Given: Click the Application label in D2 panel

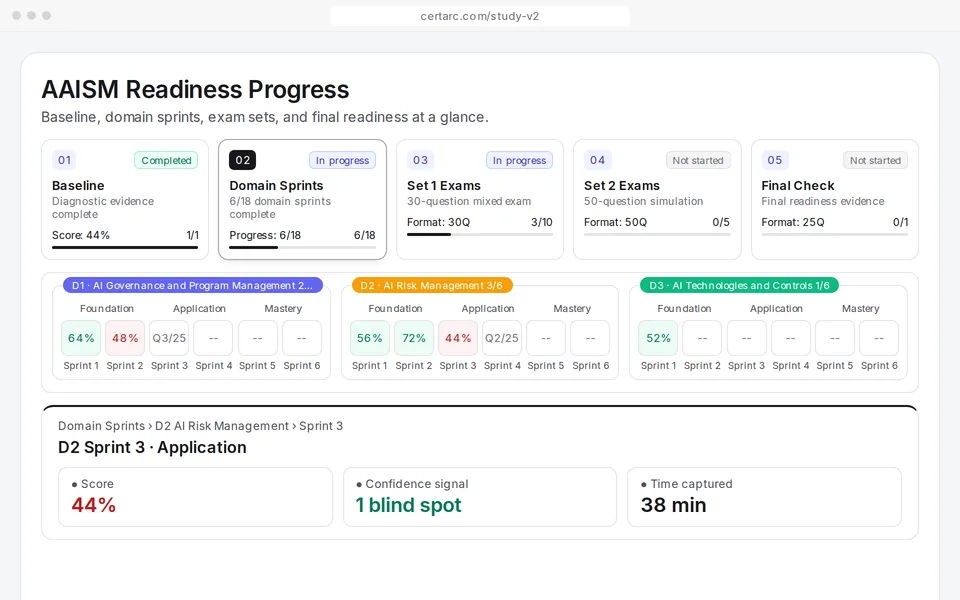Looking at the screenshot, I should click(488, 309).
